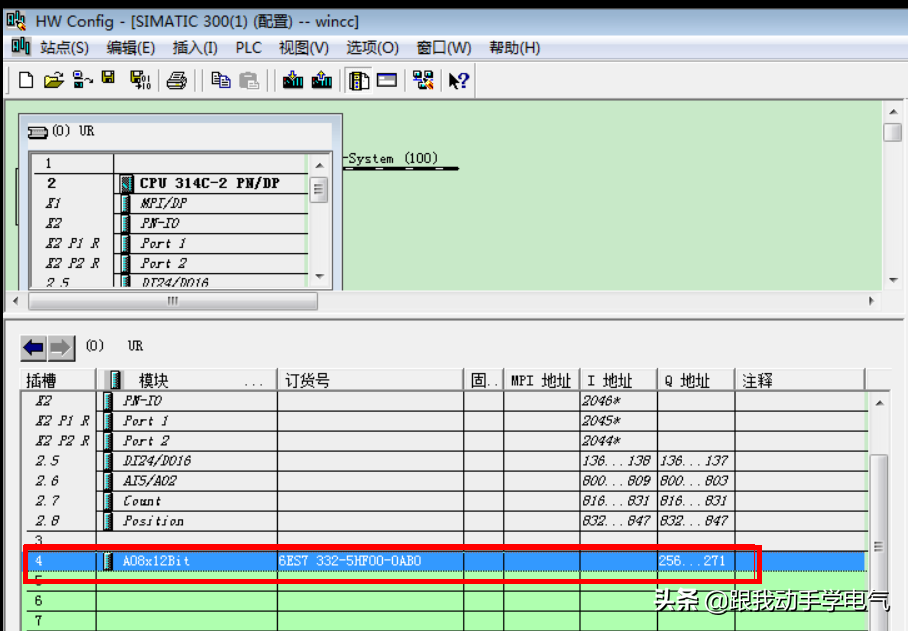Click station view horizontal scrollbar thumb
The height and width of the screenshot is (631, 908).
(173, 301)
